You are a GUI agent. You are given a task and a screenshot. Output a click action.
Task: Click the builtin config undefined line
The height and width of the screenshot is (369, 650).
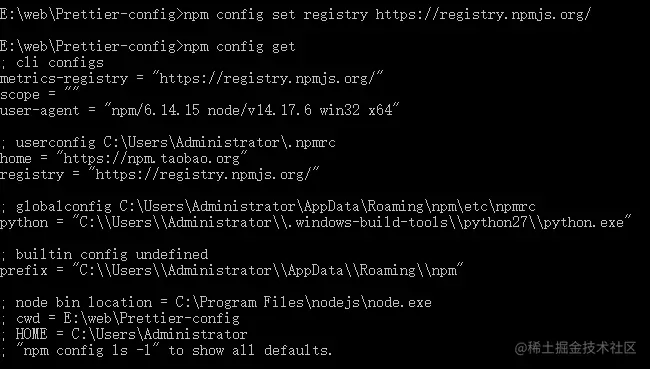[104, 254]
